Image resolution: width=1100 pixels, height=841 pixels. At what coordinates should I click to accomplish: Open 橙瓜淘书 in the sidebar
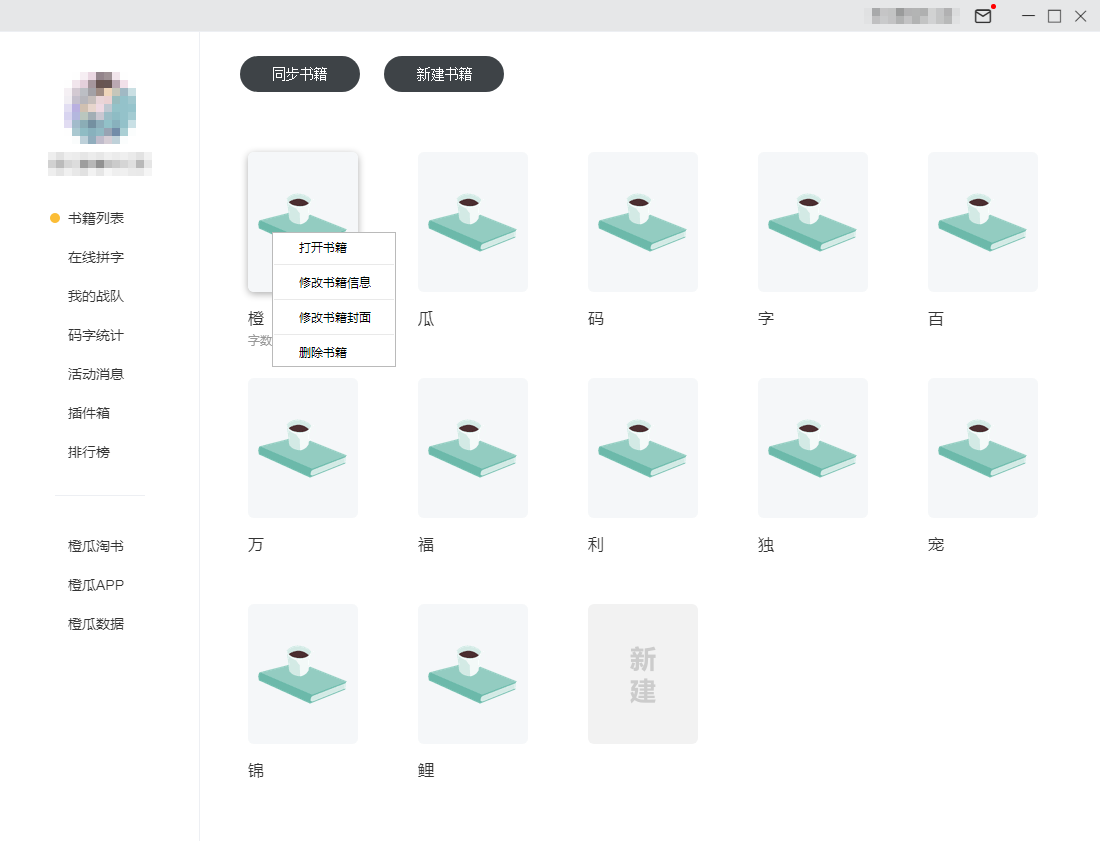pyautogui.click(x=97, y=546)
